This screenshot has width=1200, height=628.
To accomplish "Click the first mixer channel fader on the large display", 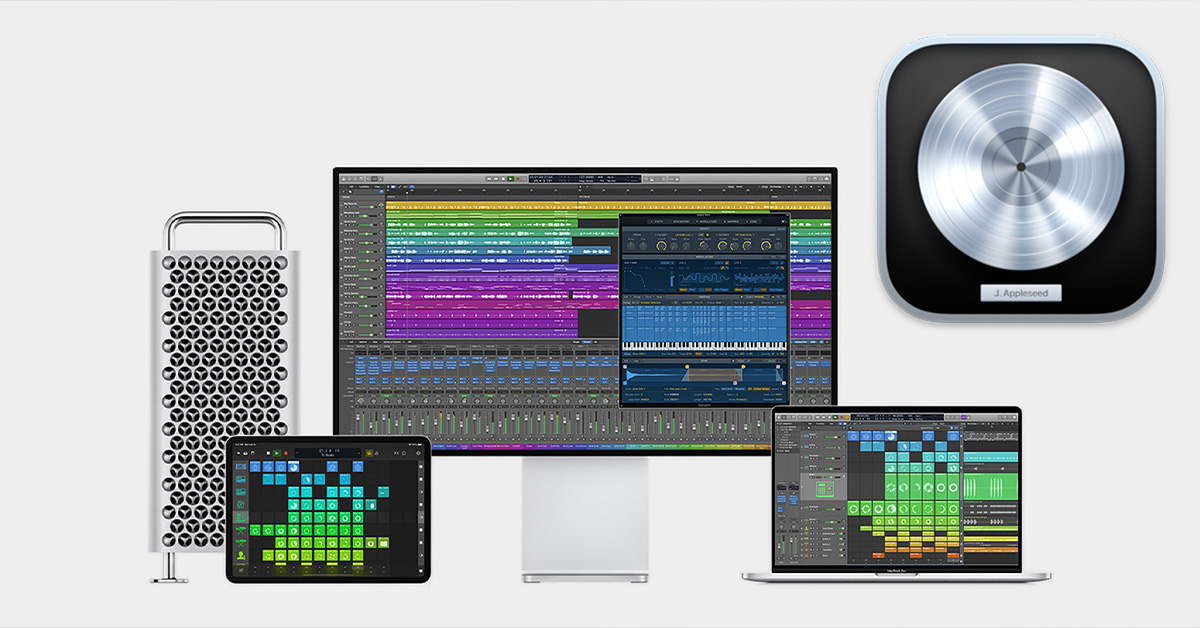I will pyautogui.click(x=358, y=417).
